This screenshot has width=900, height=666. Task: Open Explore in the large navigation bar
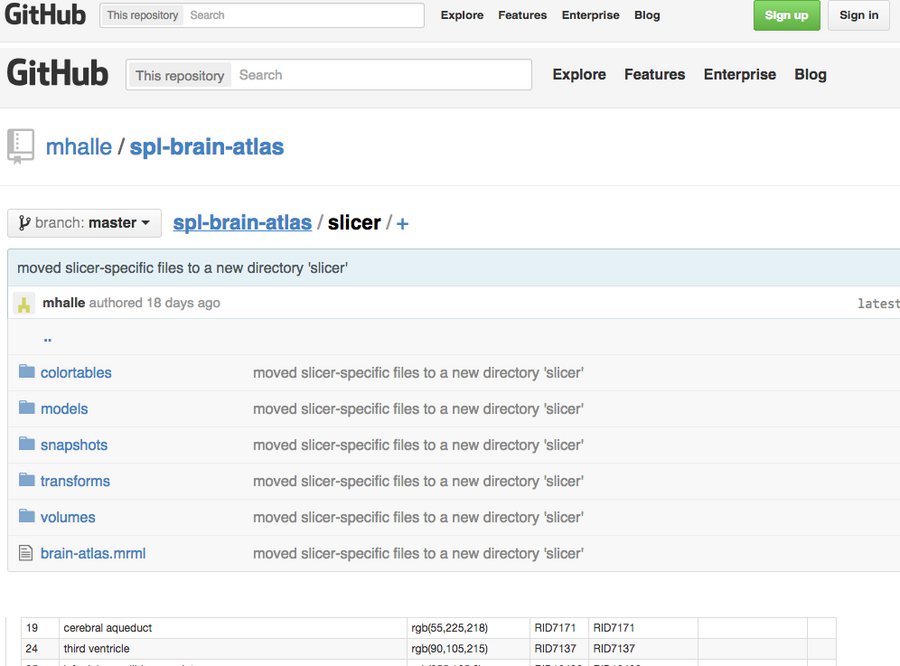[x=579, y=75]
